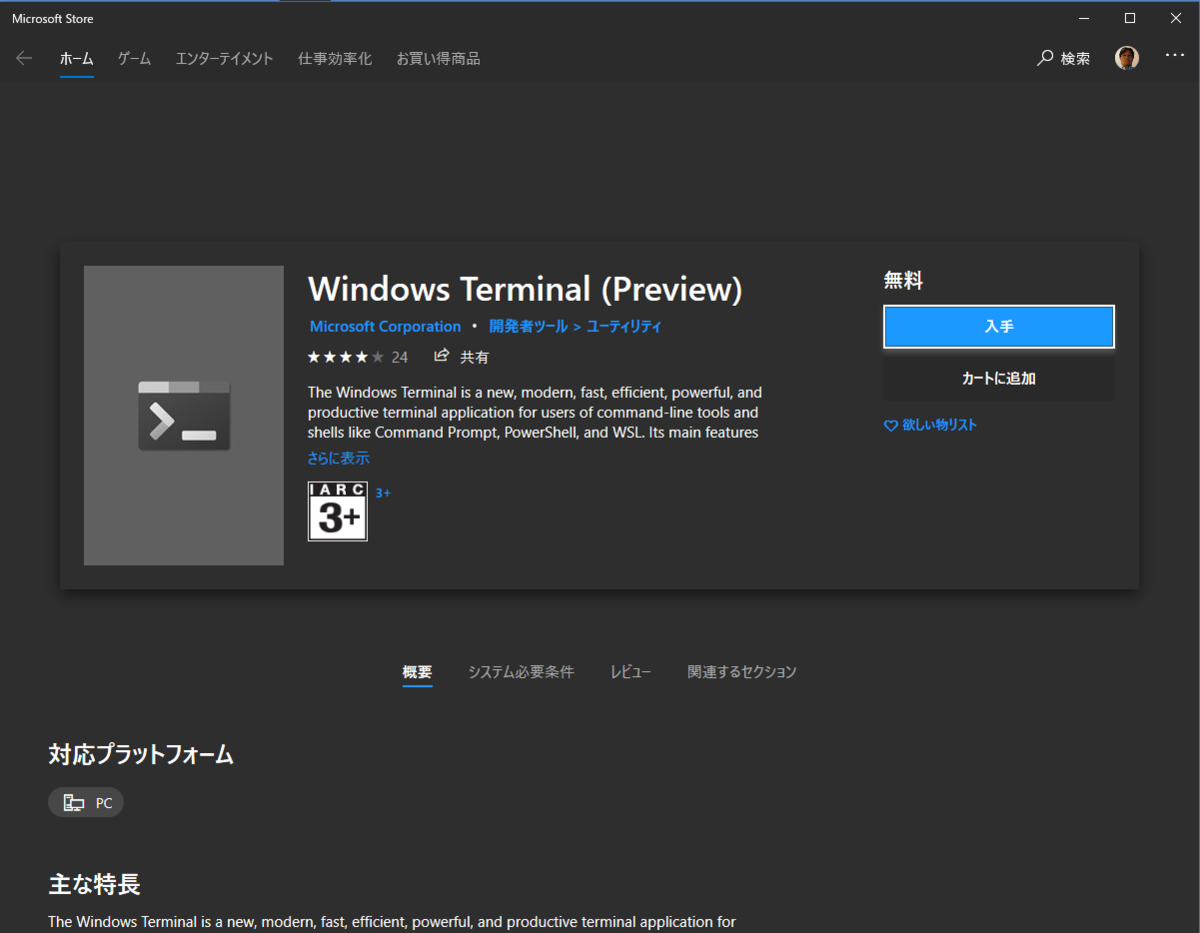Go back with the arrow icon
The width and height of the screenshot is (1200, 933).
[24, 58]
